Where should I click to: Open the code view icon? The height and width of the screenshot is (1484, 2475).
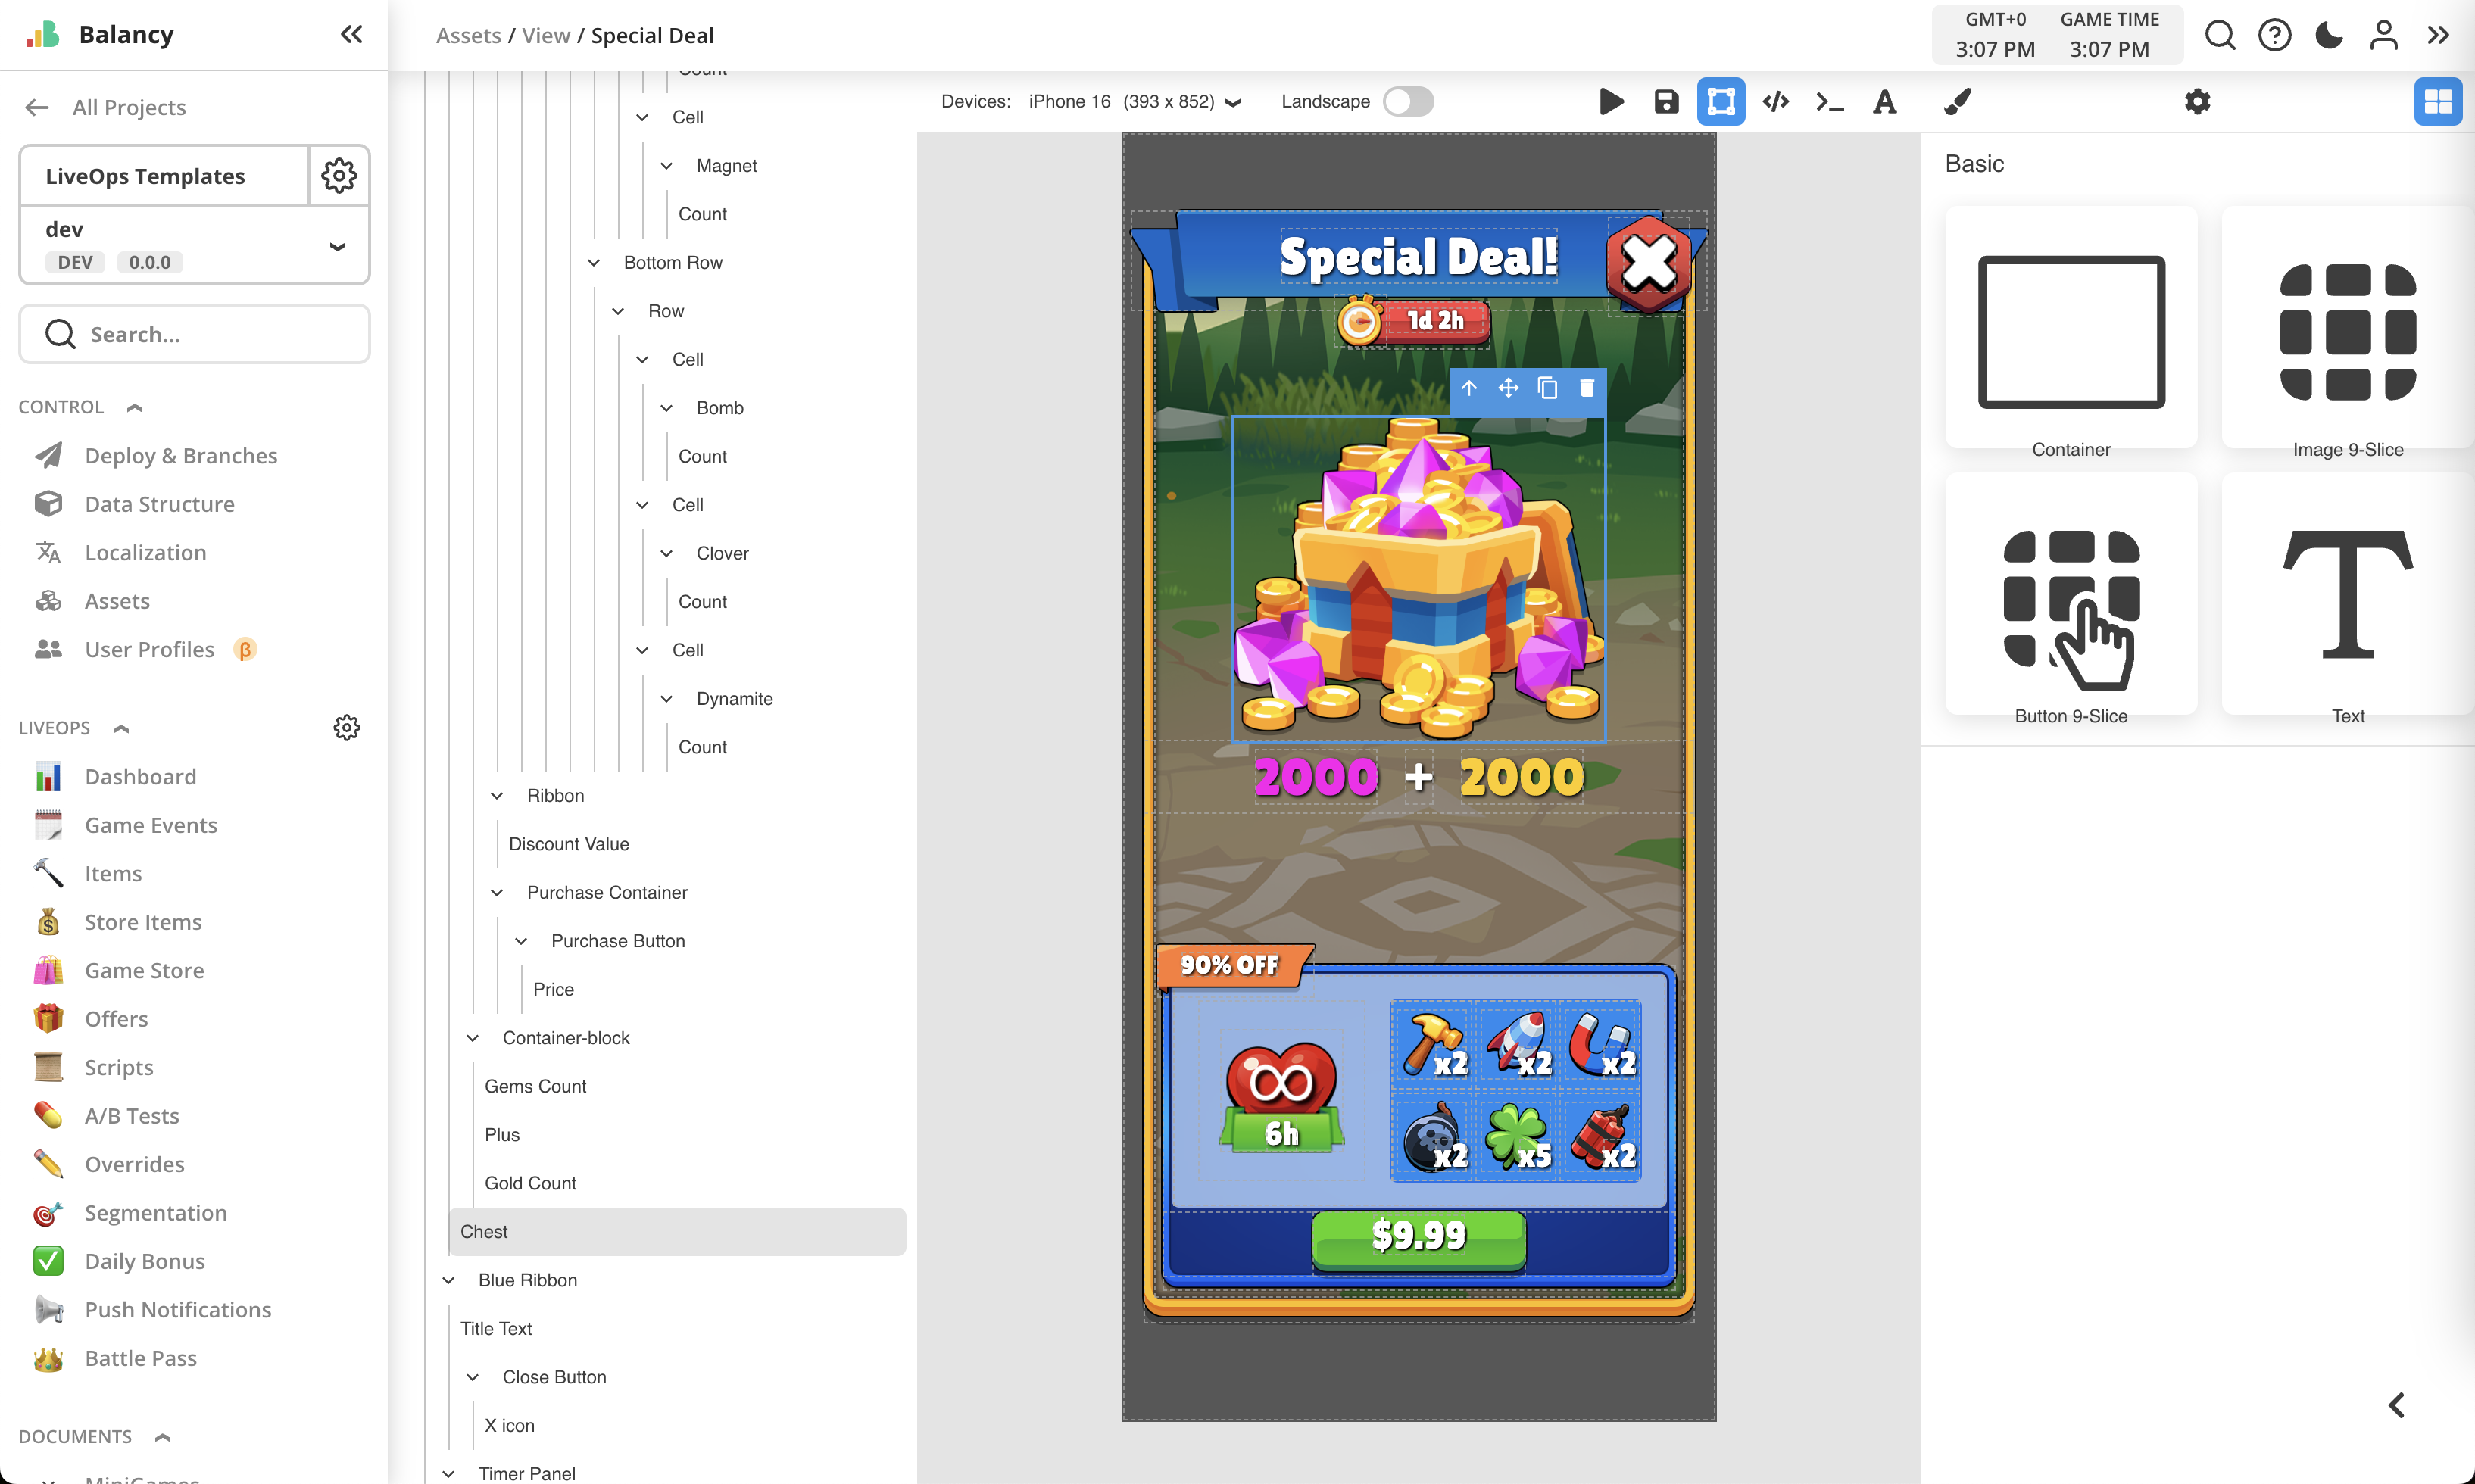click(x=1776, y=101)
